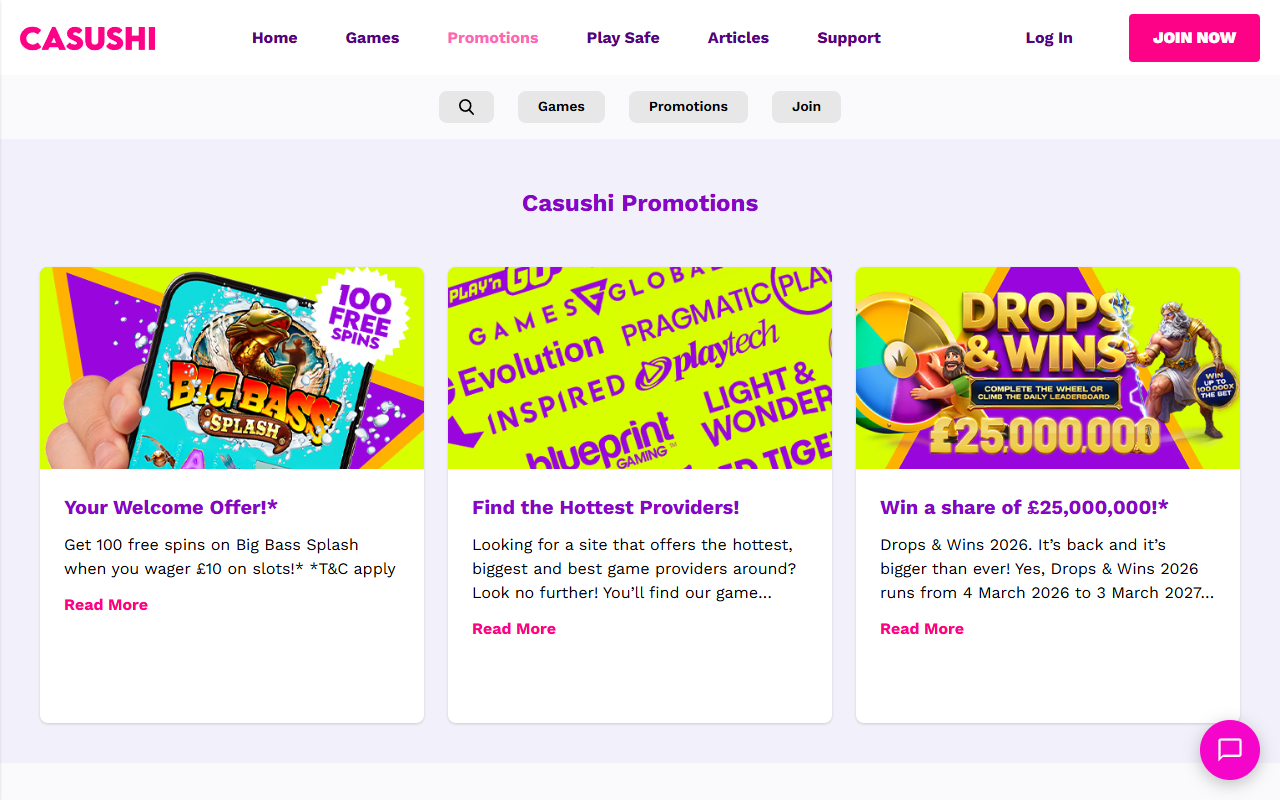This screenshot has height=800, width=1280.
Task: Read More about the Welcome Offer
Action: pos(106,604)
